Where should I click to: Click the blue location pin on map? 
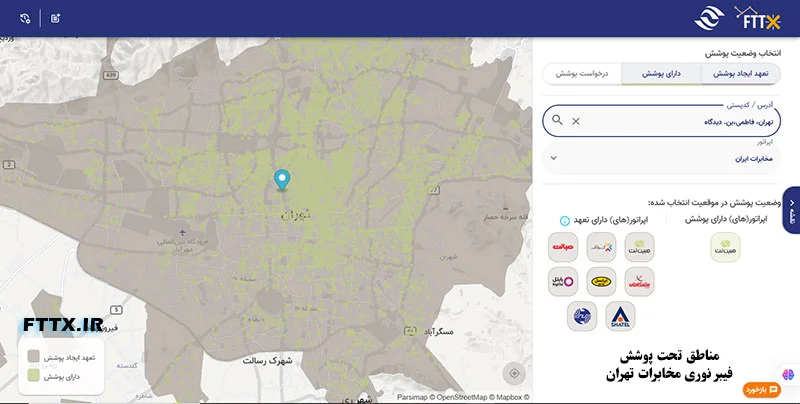(282, 180)
